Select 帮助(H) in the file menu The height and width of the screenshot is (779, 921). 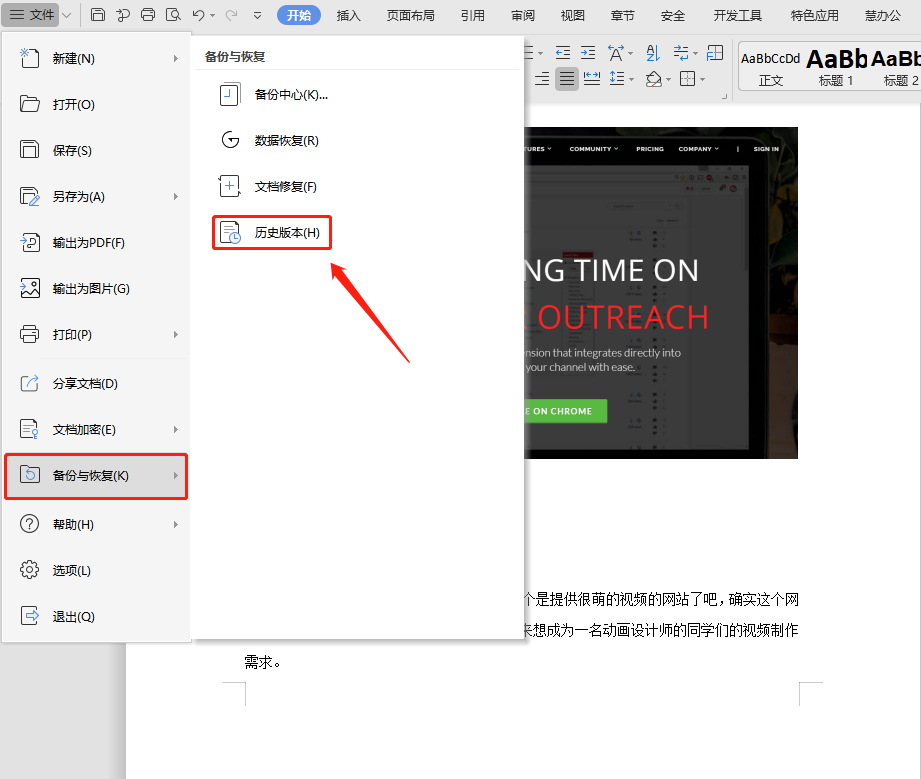(96, 524)
